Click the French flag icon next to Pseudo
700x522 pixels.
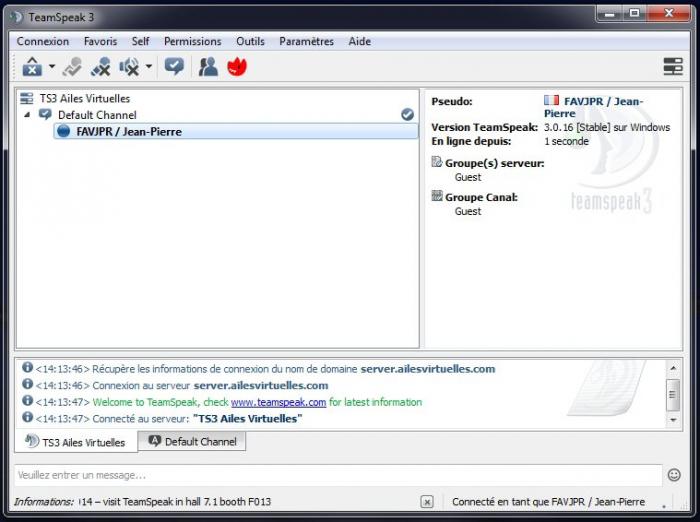(x=551, y=100)
